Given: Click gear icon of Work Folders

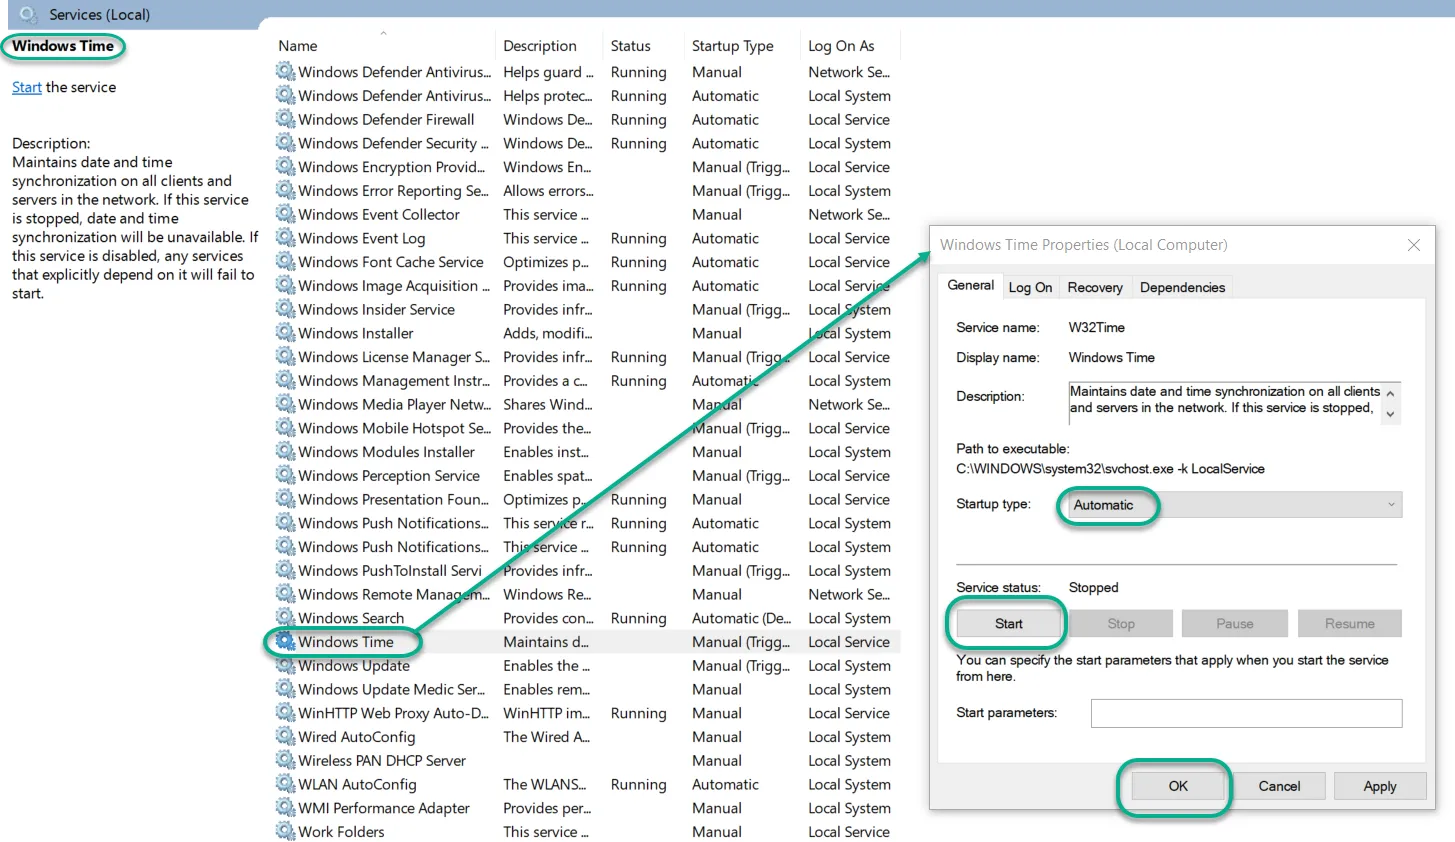Looking at the screenshot, I should click(286, 831).
